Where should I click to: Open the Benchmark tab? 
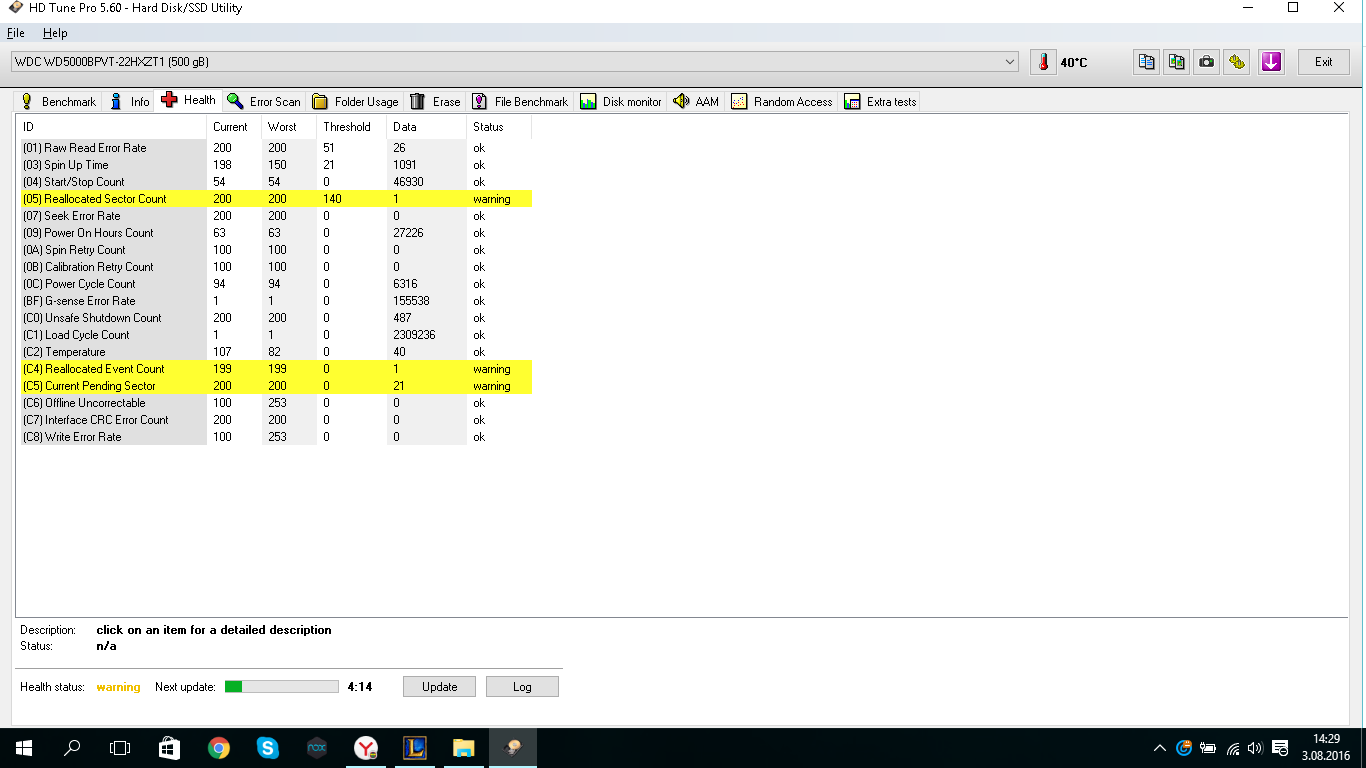click(x=58, y=101)
